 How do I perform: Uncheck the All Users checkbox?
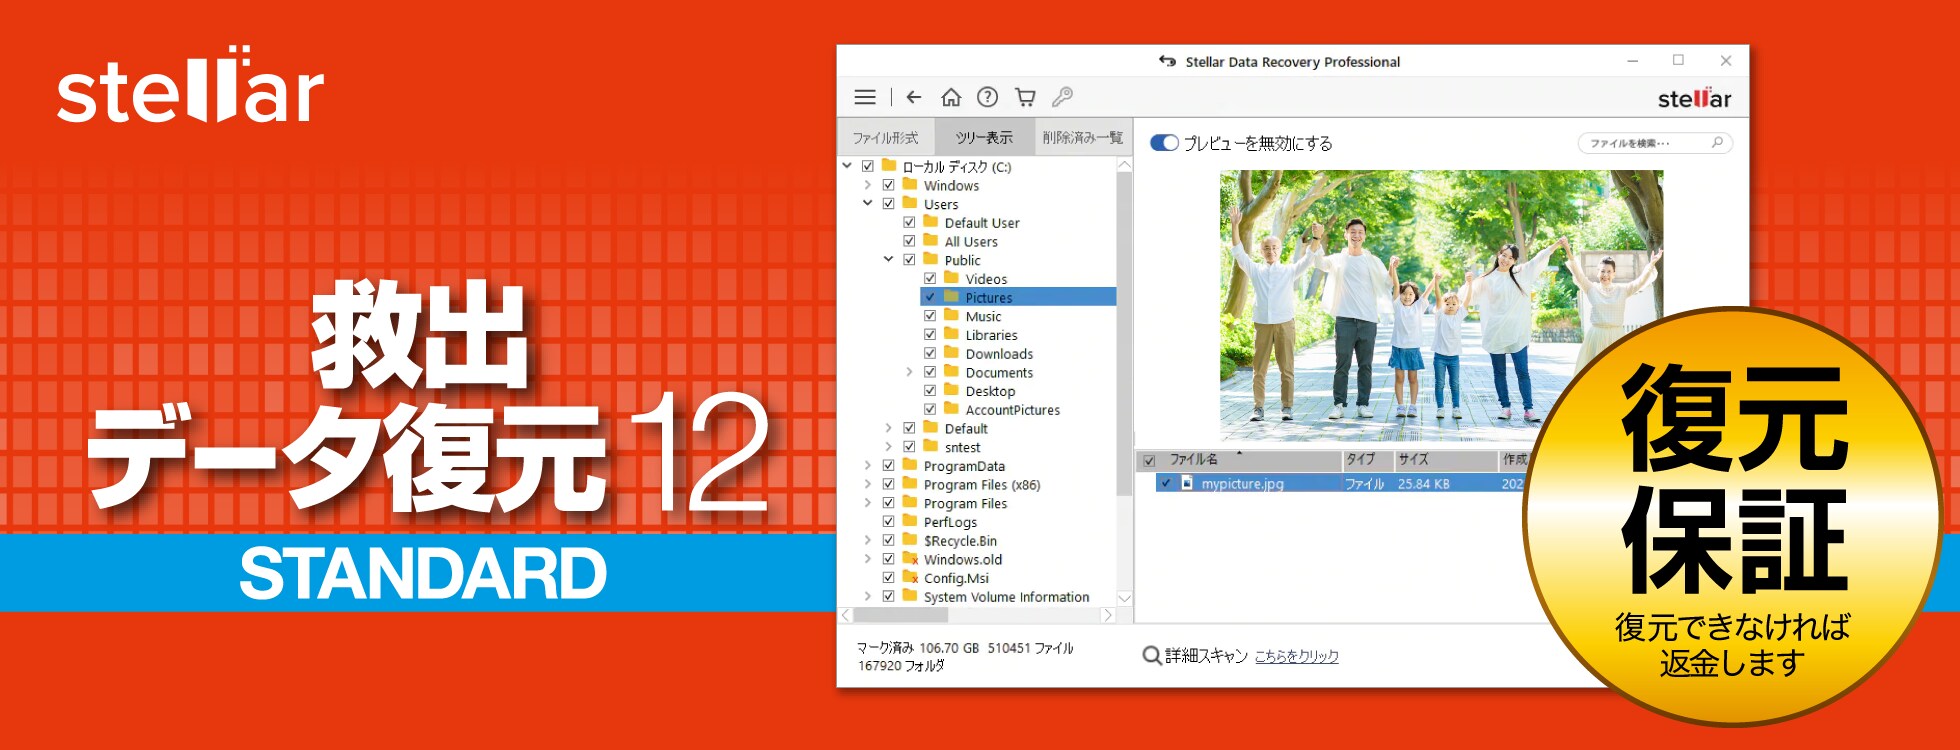pyautogui.click(x=909, y=241)
